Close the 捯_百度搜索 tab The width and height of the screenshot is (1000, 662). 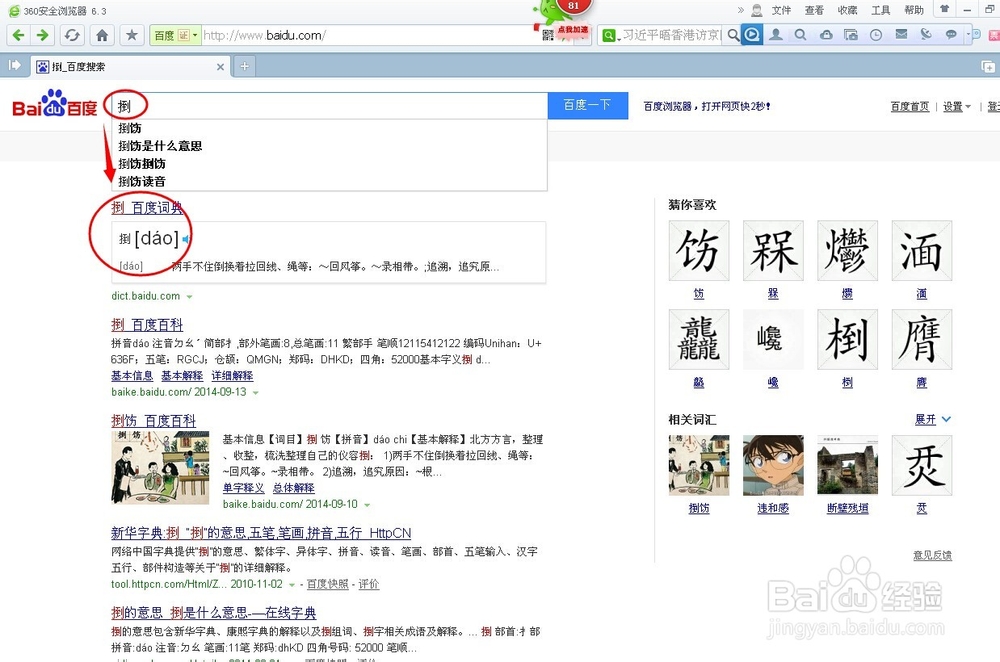(x=220, y=67)
